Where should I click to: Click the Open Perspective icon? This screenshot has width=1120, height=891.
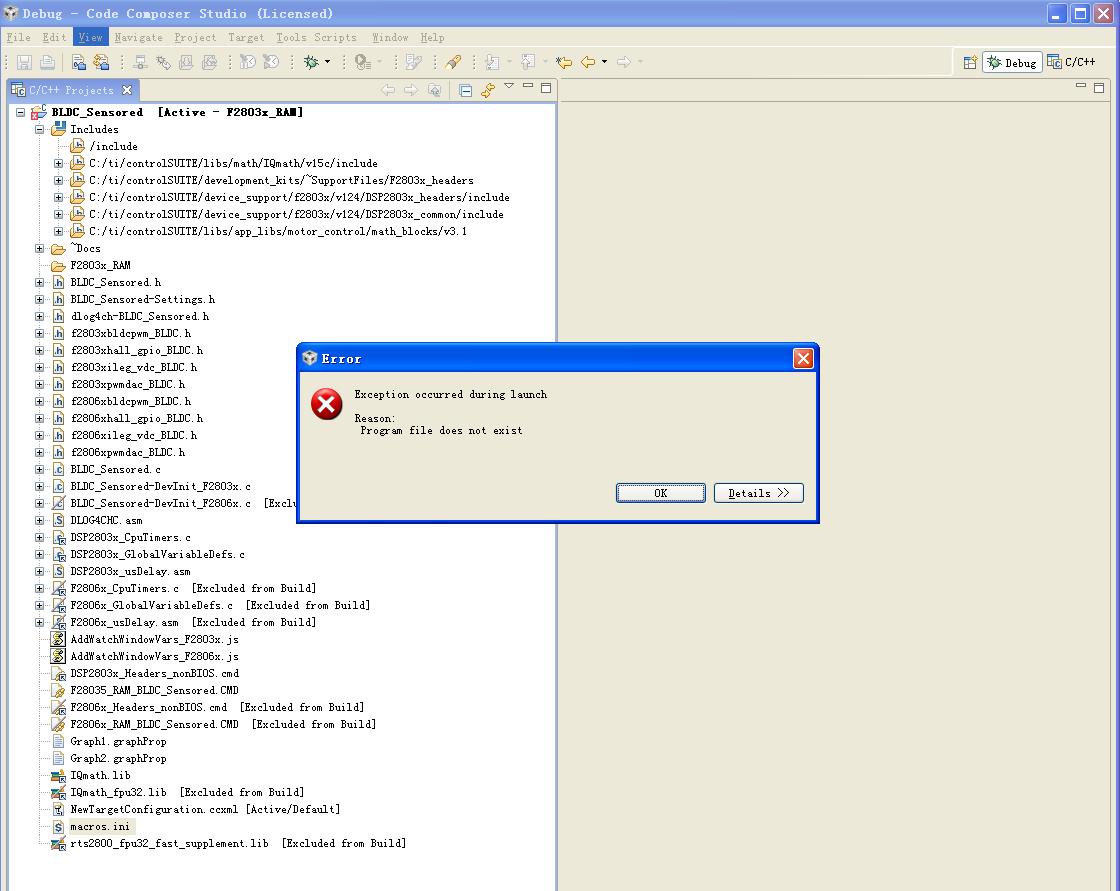coord(970,63)
